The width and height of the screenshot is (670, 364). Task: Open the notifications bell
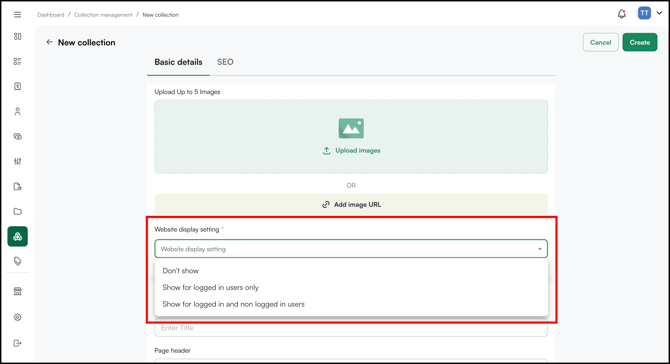[x=622, y=14]
